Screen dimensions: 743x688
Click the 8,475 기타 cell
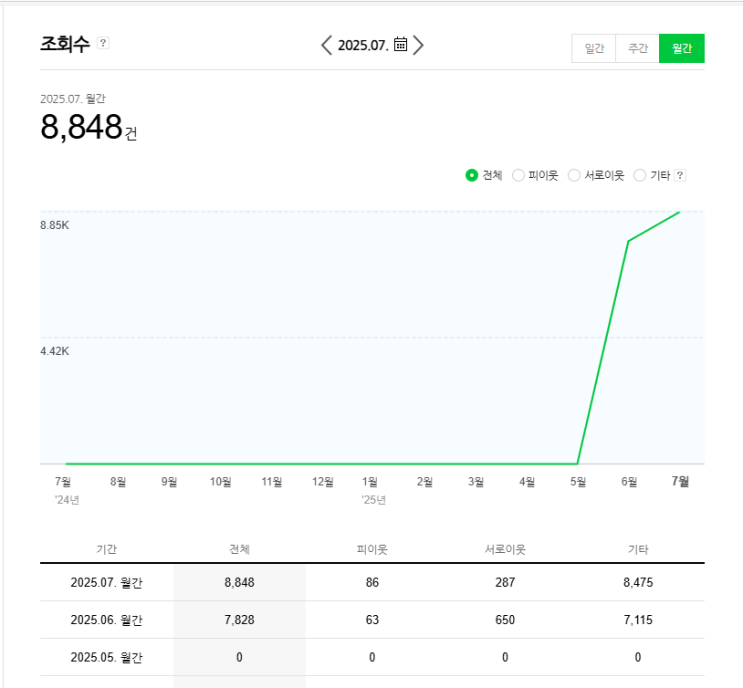tap(638, 582)
